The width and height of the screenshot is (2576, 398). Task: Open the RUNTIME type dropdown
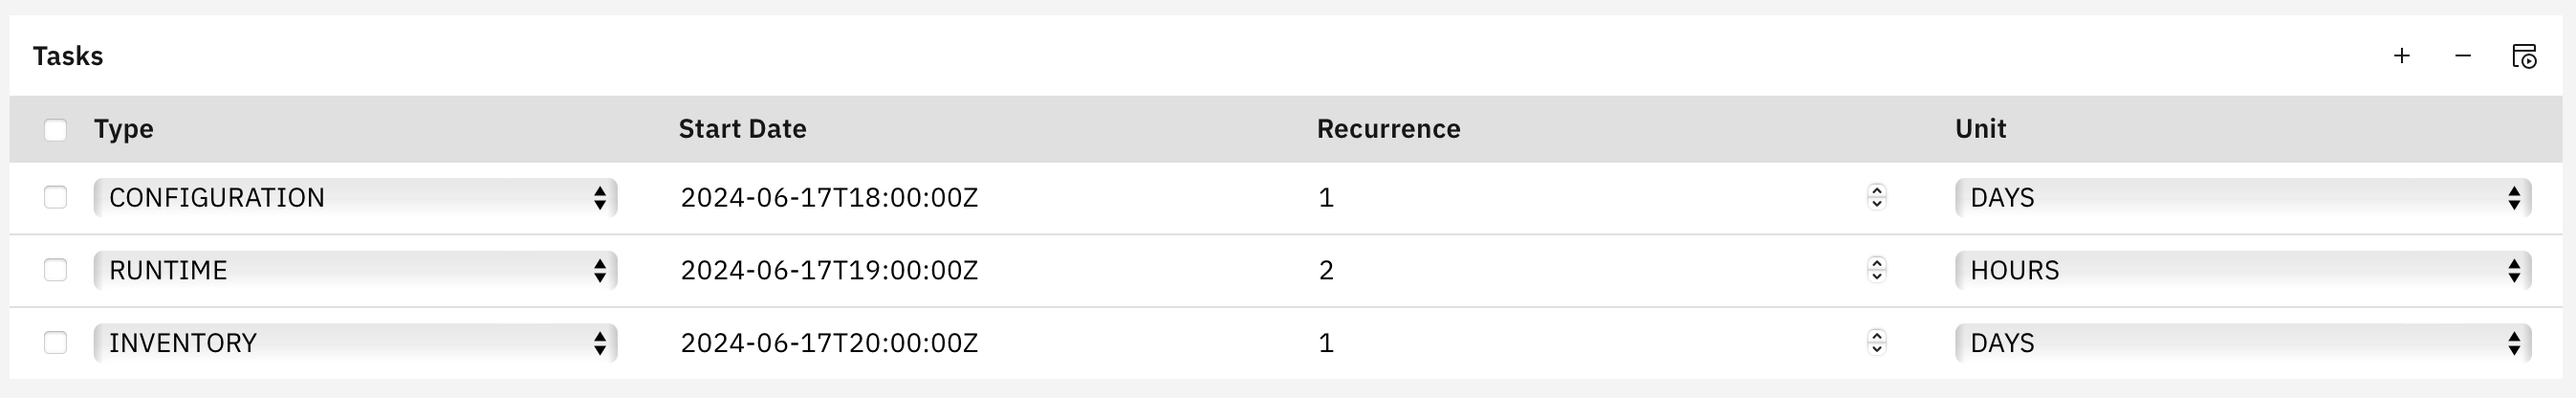[x=355, y=270]
